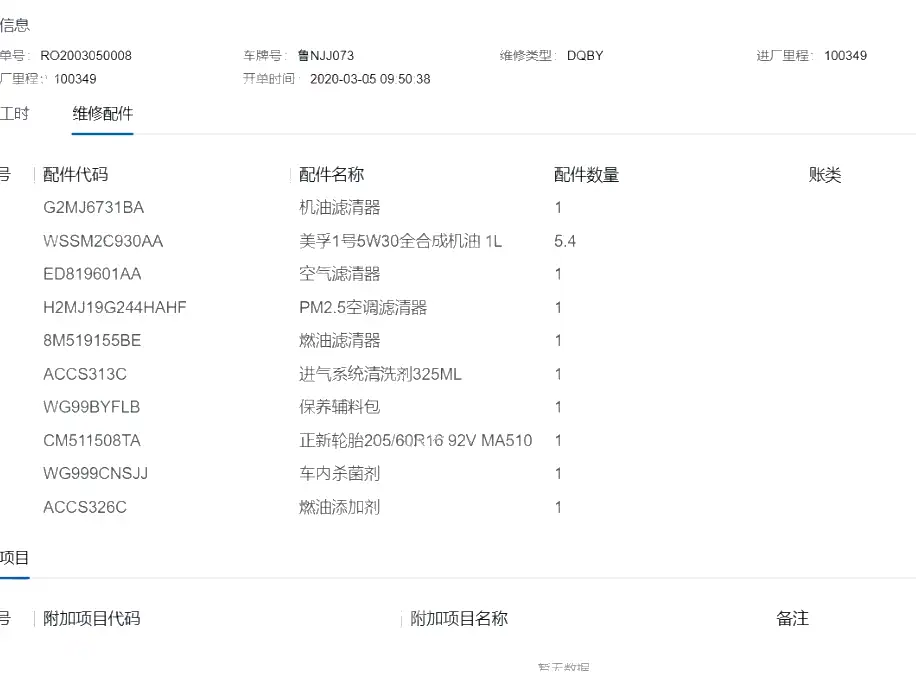The image size is (916, 687).
Task: Click part code 8M519155BE
Action: point(92,341)
